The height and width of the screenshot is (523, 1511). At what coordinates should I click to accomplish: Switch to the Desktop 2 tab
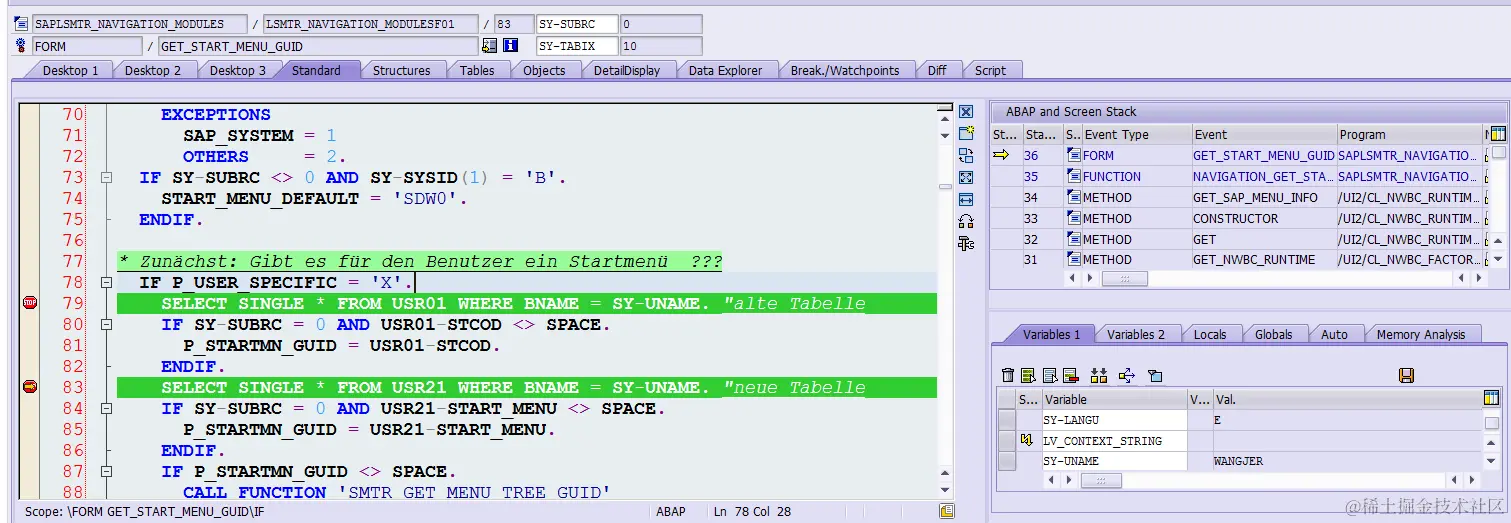coord(153,70)
